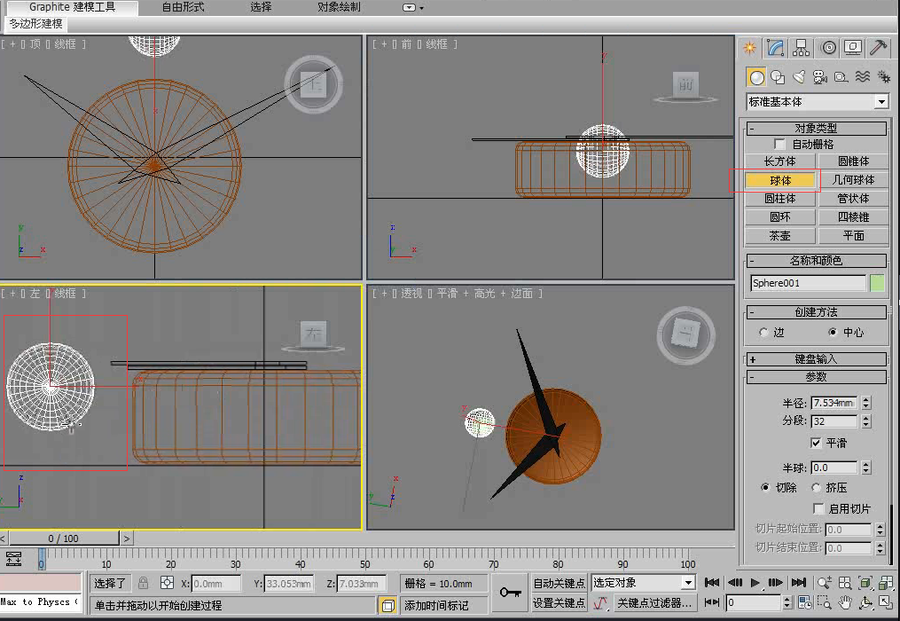Toggle the 设置关键点 set key mode
Viewport: 900px width, 621px height.
click(559, 603)
